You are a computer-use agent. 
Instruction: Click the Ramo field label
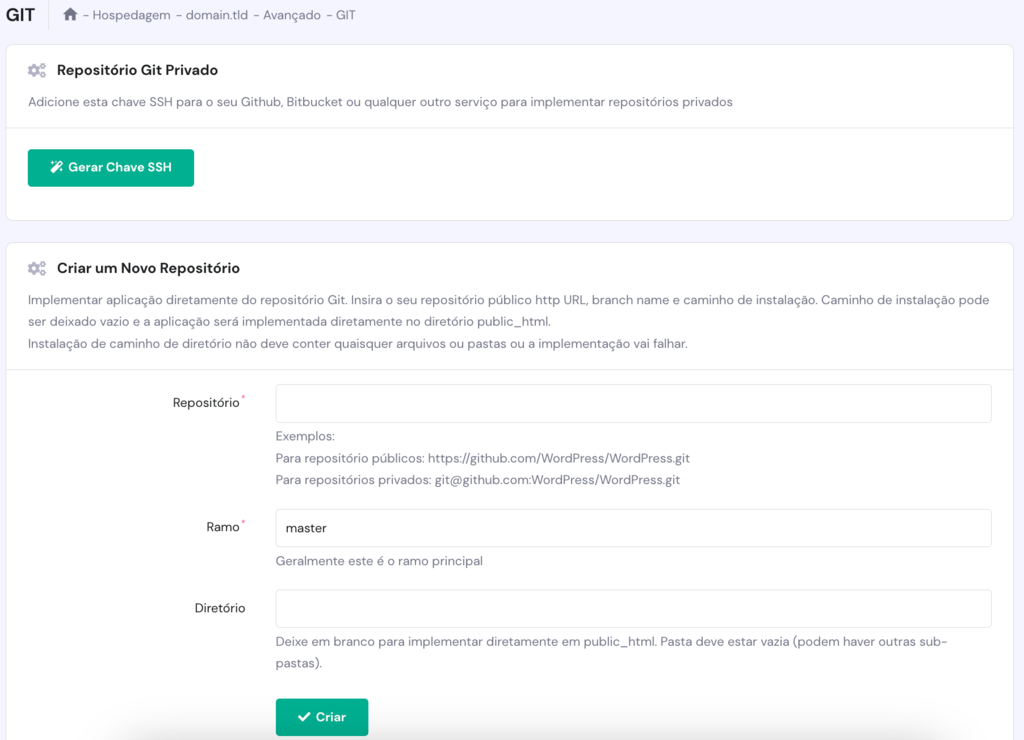tap(224, 527)
